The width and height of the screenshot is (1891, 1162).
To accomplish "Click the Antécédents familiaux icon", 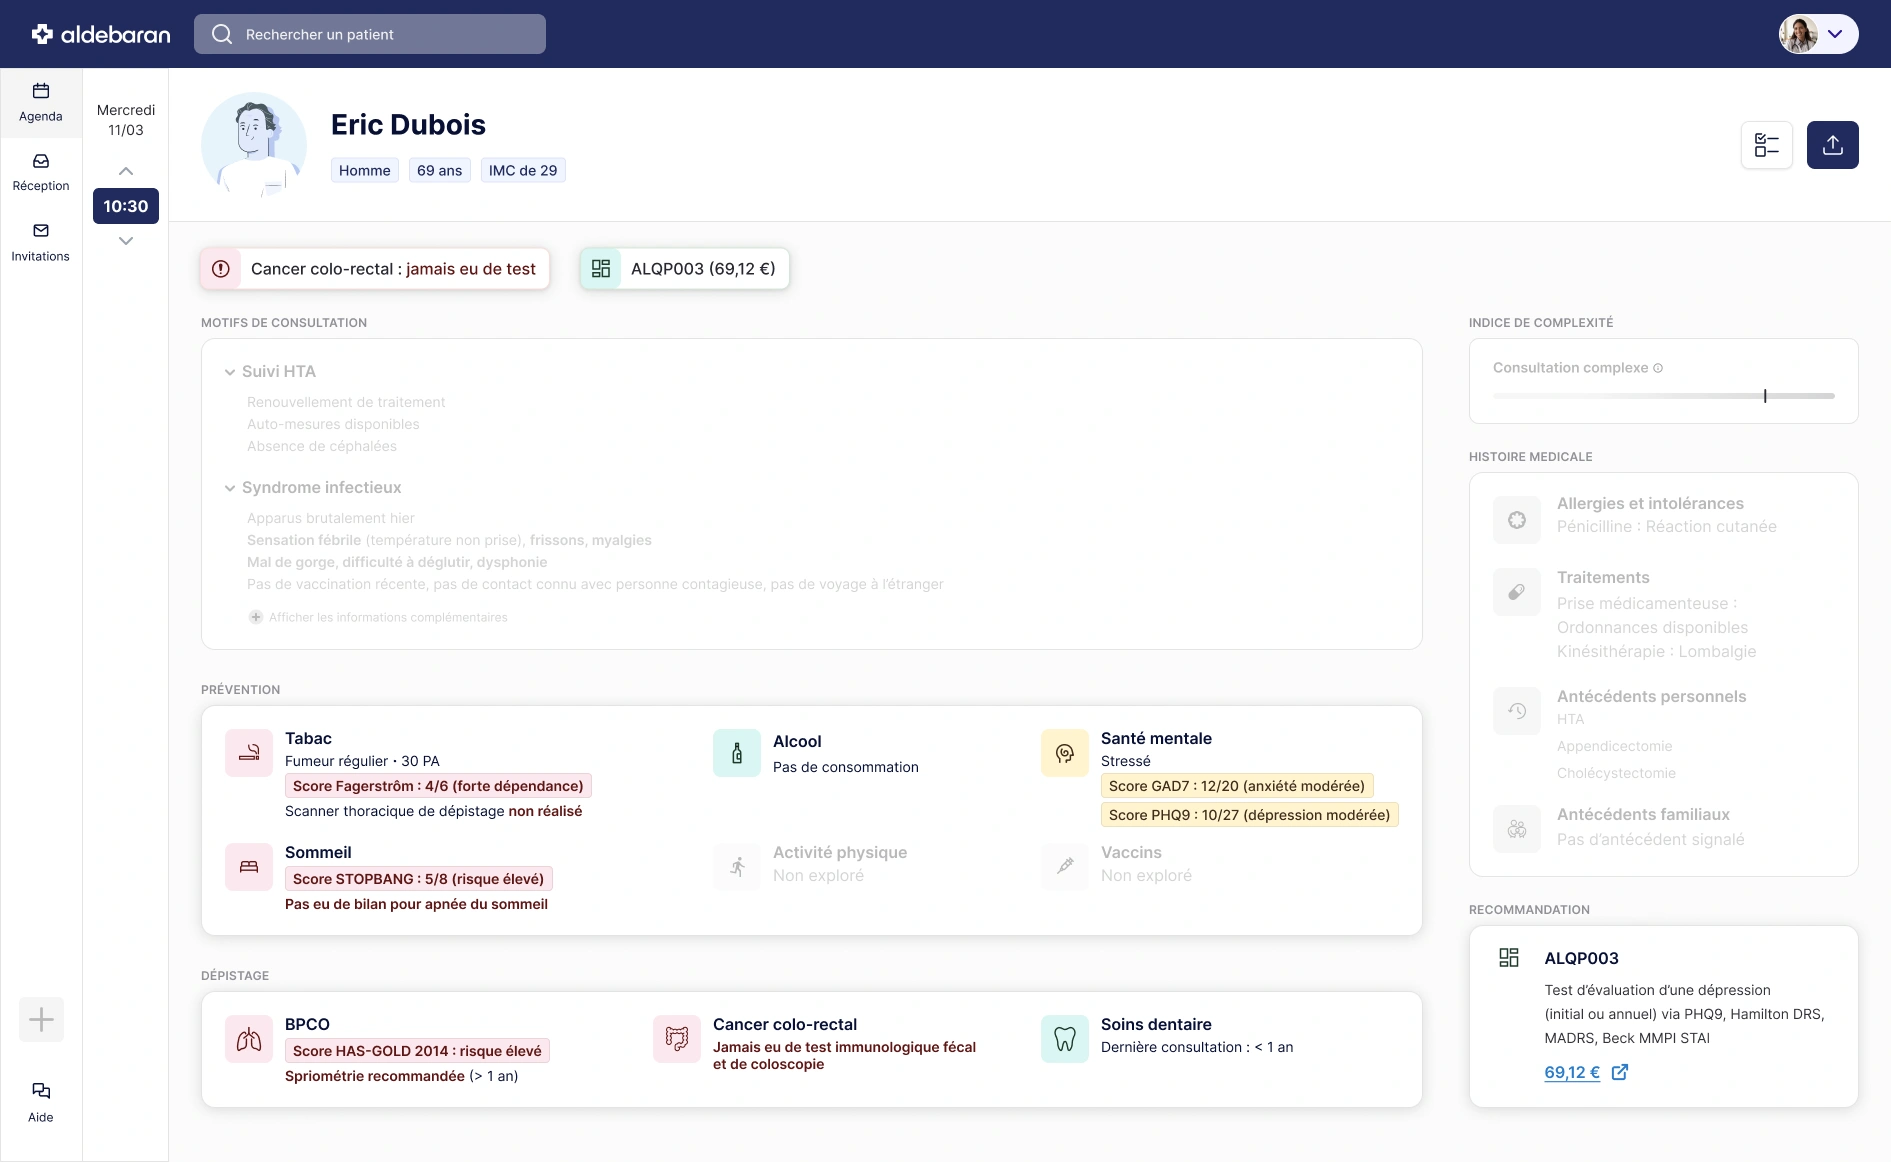I will [1517, 829].
